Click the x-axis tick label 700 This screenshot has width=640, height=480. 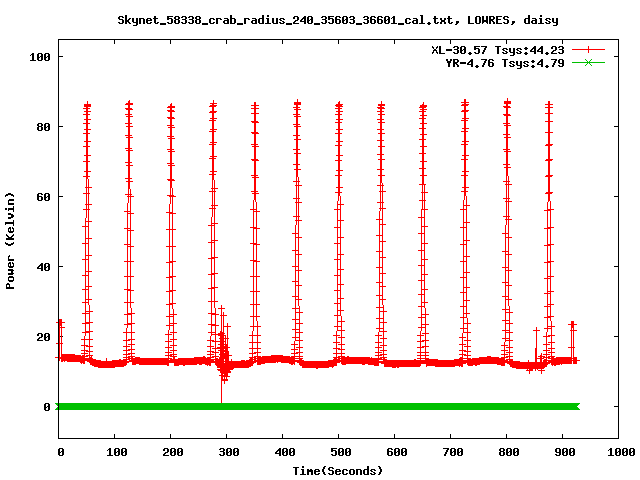[x=453, y=452]
